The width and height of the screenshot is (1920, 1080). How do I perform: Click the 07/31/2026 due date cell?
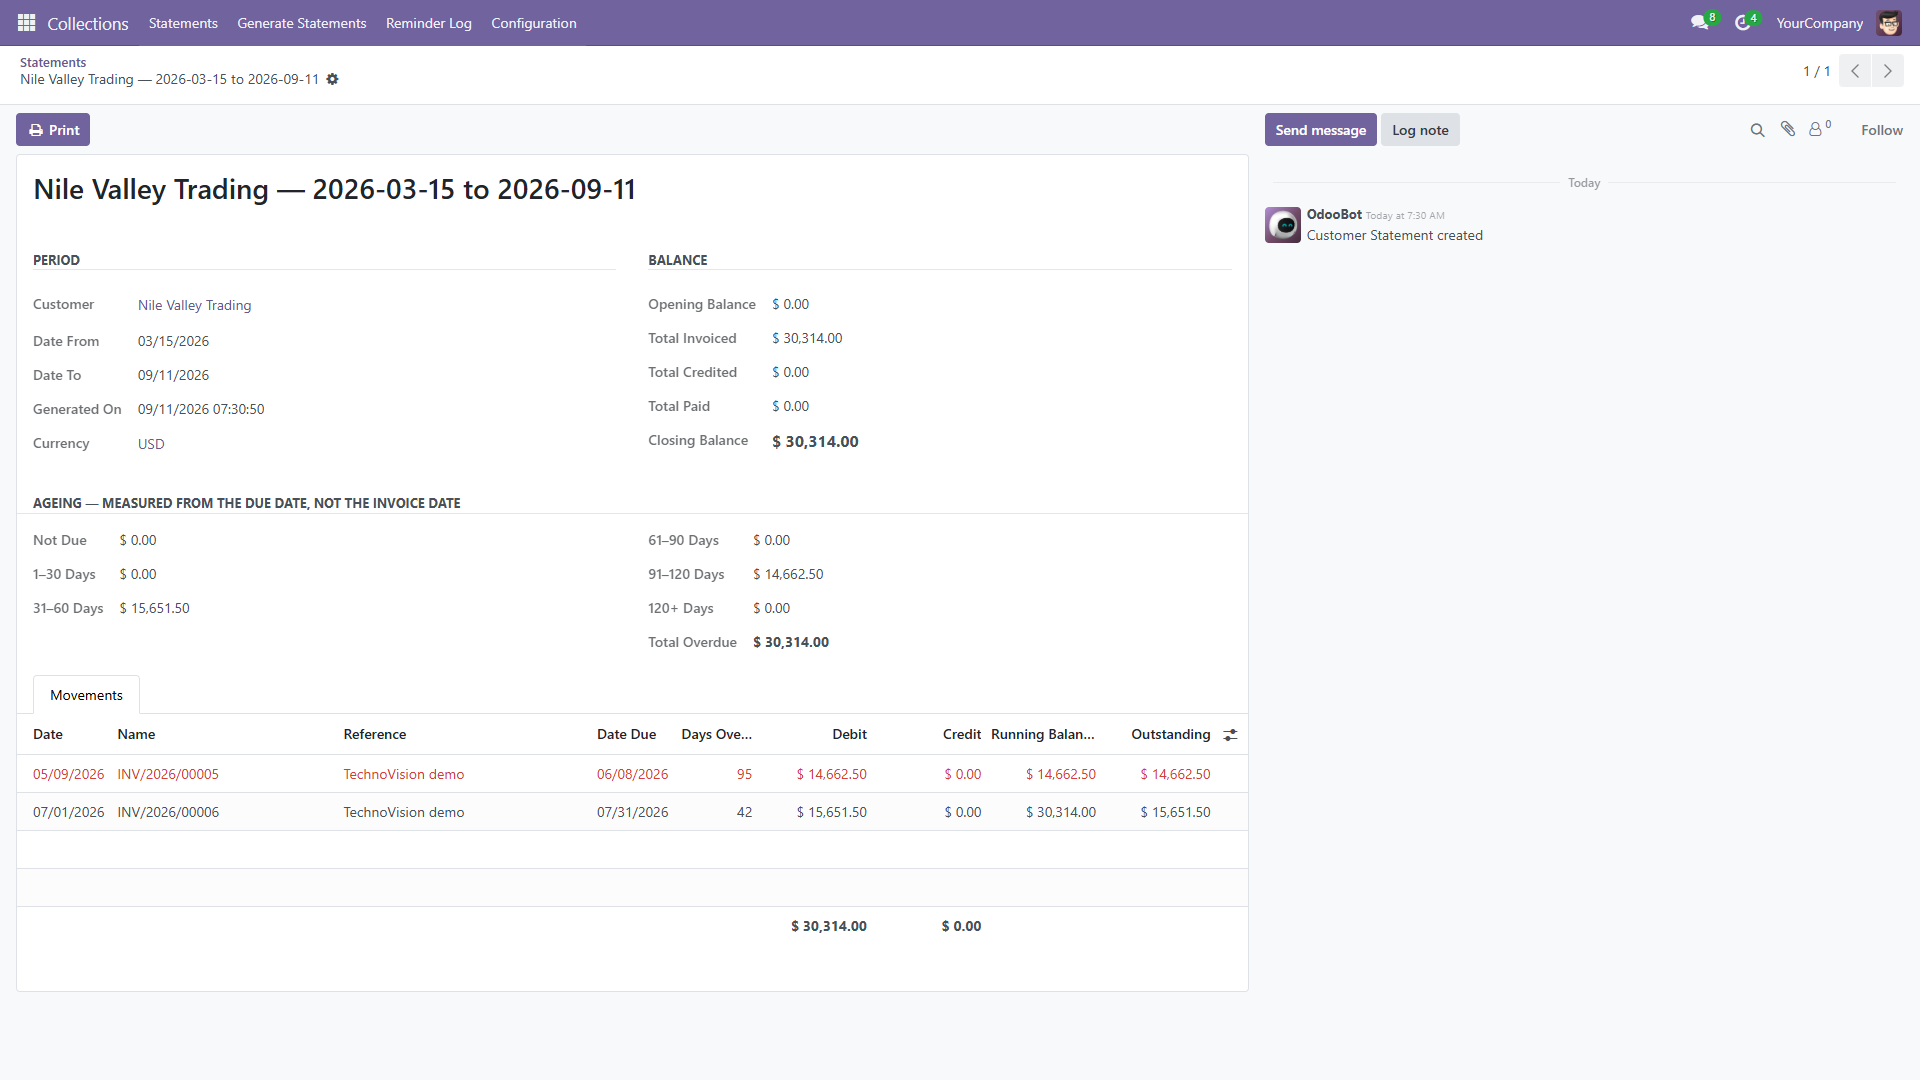click(632, 812)
